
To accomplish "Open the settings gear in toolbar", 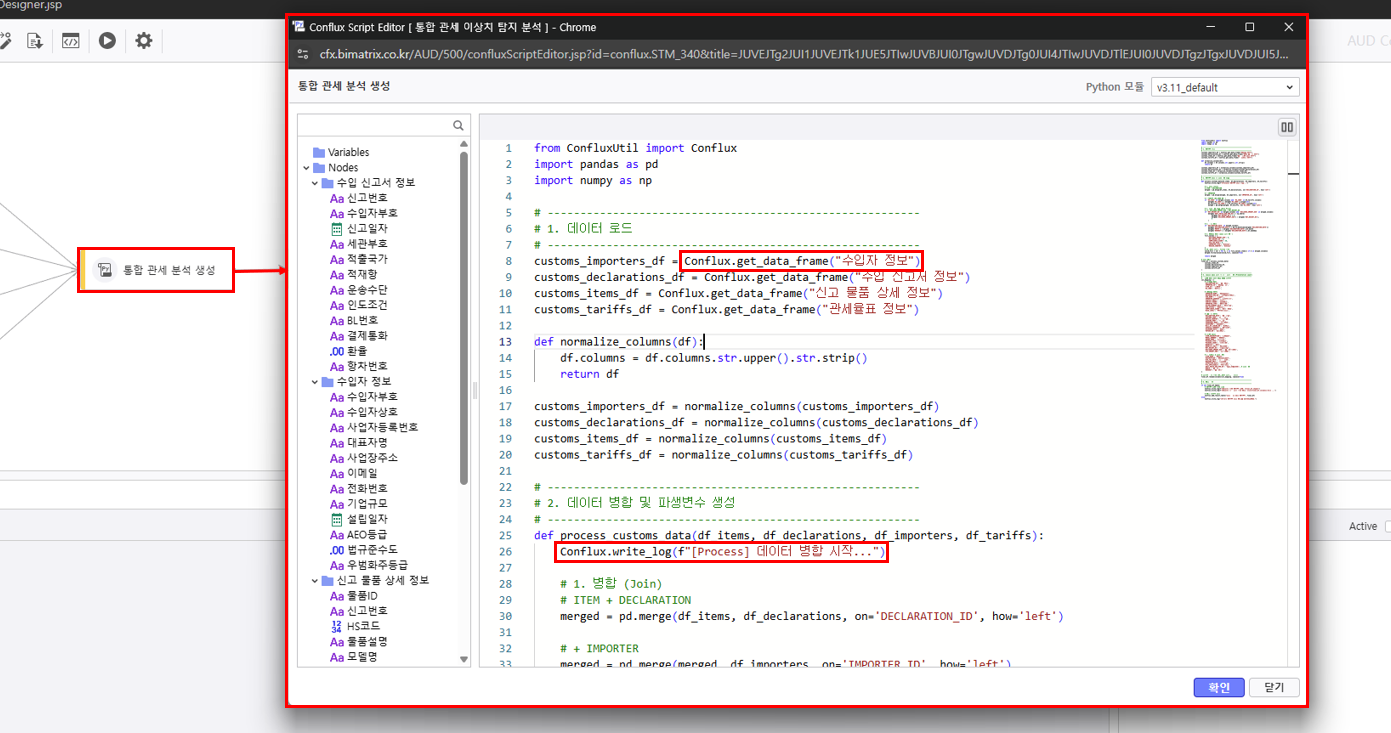I will (x=144, y=41).
